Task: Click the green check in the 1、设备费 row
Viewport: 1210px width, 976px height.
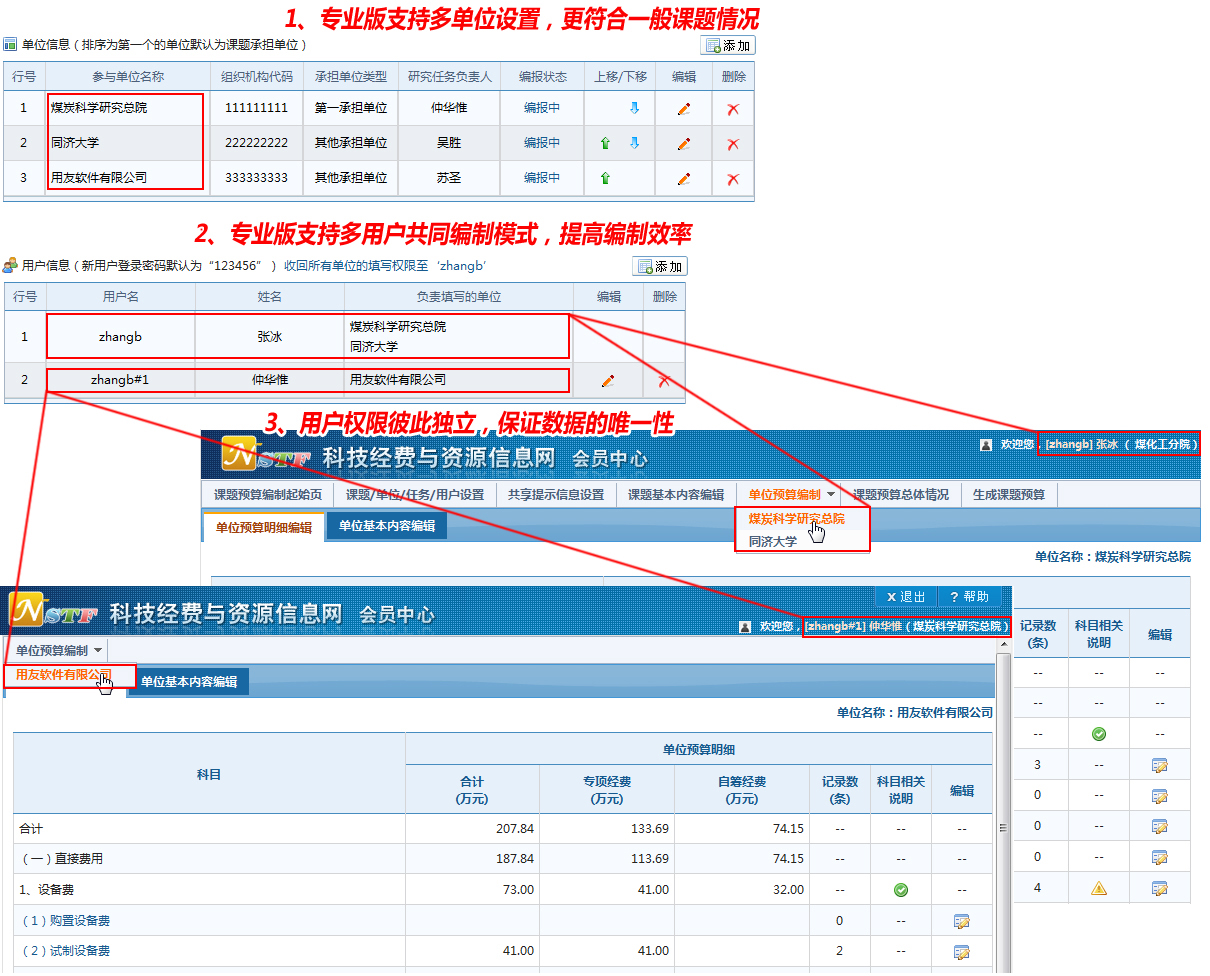Action: pyautogui.click(x=901, y=890)
